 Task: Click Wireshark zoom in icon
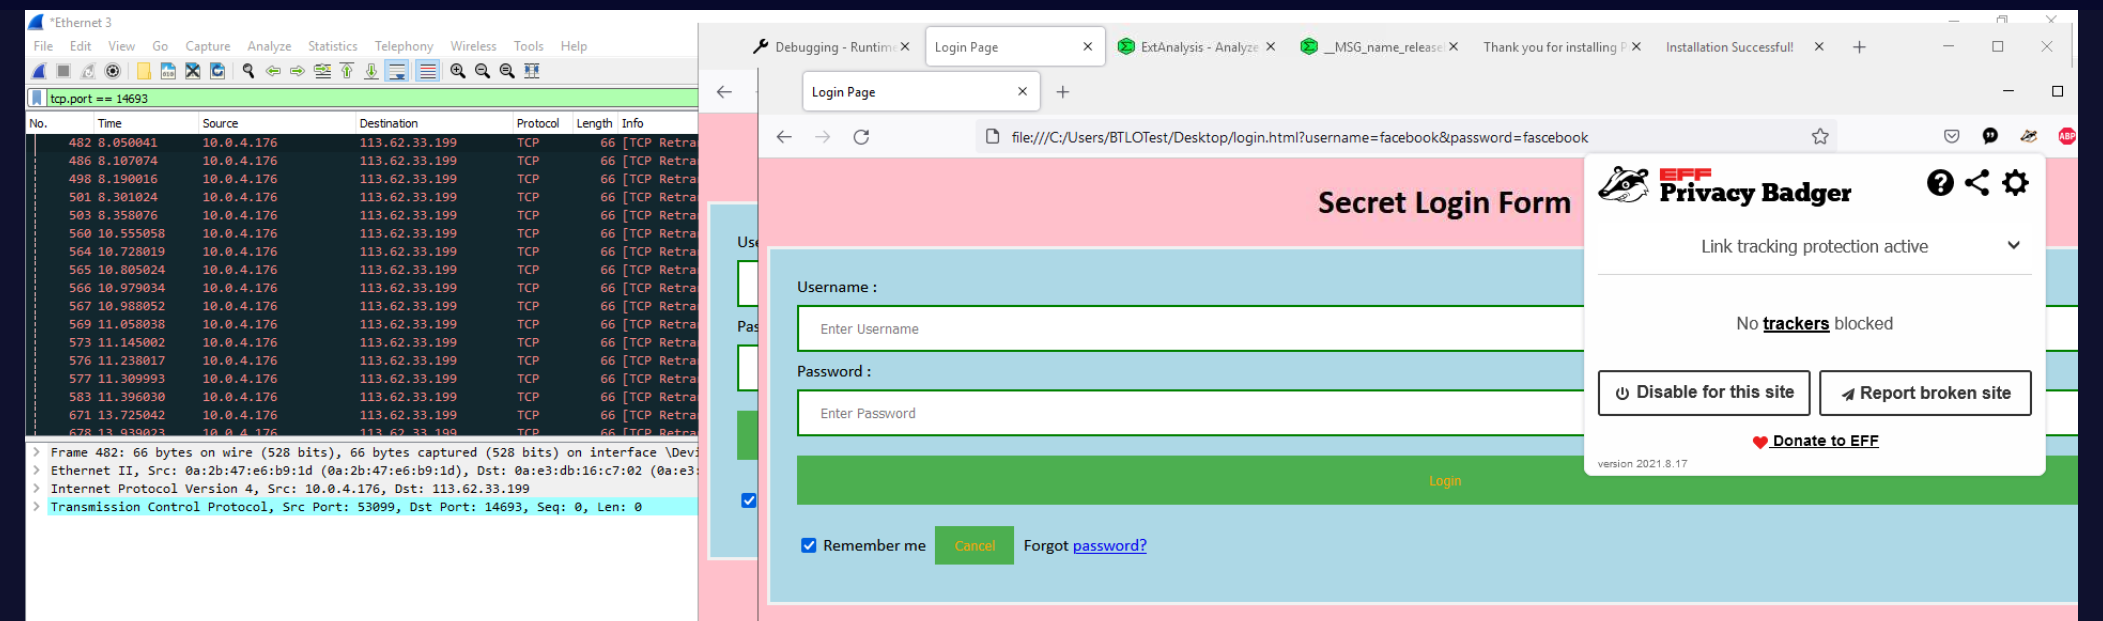(458, 71)
